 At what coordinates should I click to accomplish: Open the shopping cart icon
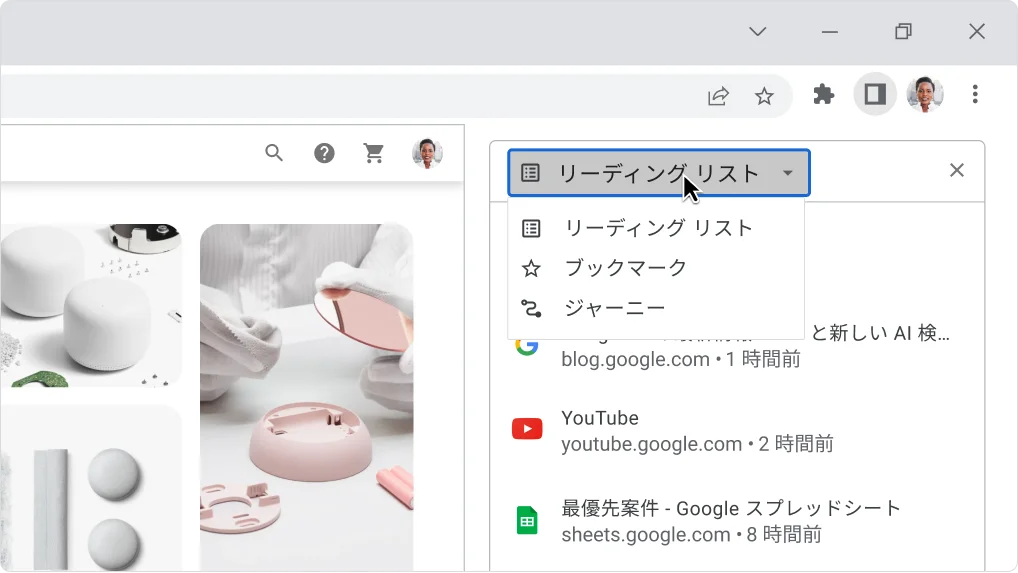[x=373, y=153]
